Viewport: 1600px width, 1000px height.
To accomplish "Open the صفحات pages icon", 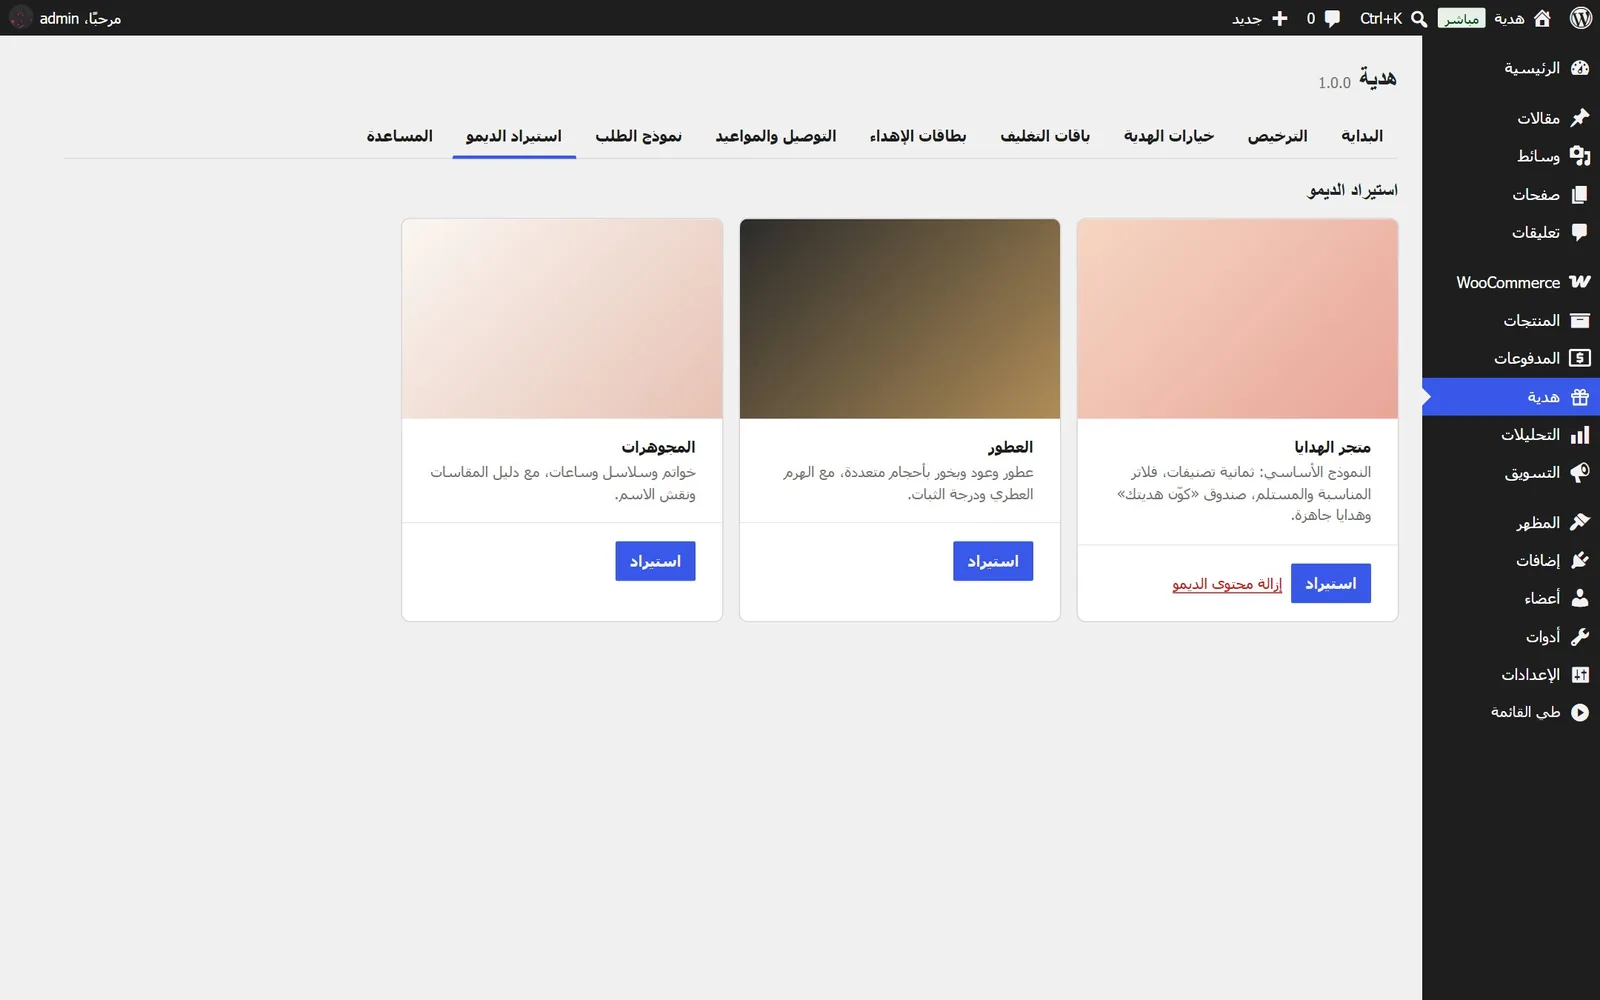I will (1580, 194).
